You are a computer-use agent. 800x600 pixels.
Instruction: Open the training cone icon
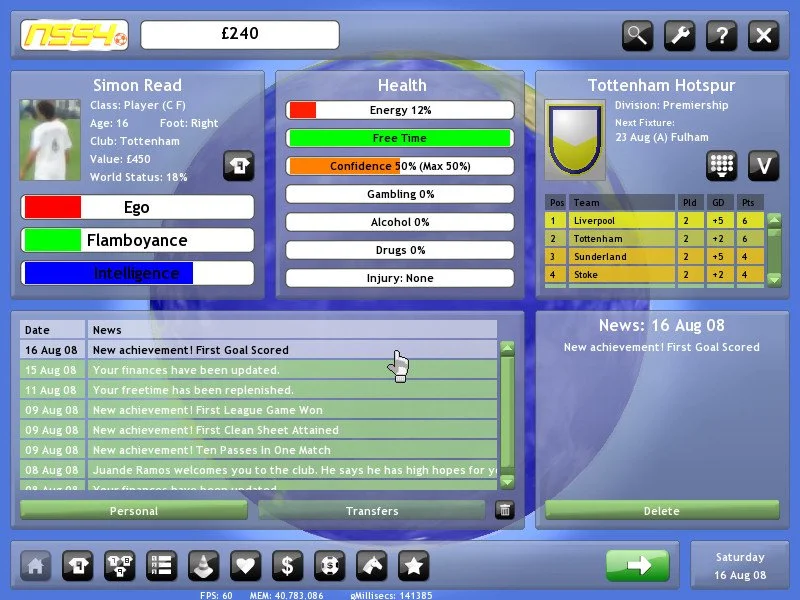pos(203,566)
